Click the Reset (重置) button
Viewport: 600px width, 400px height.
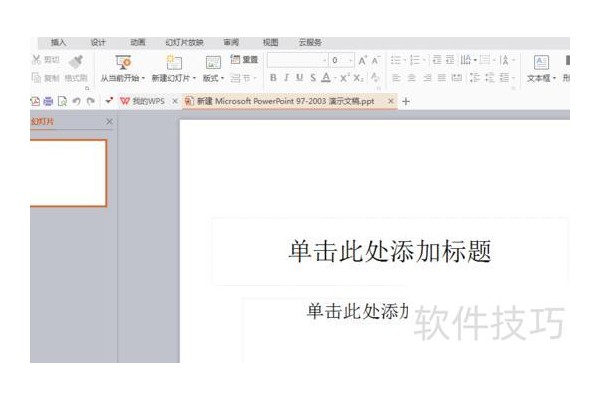pos(244,59)
